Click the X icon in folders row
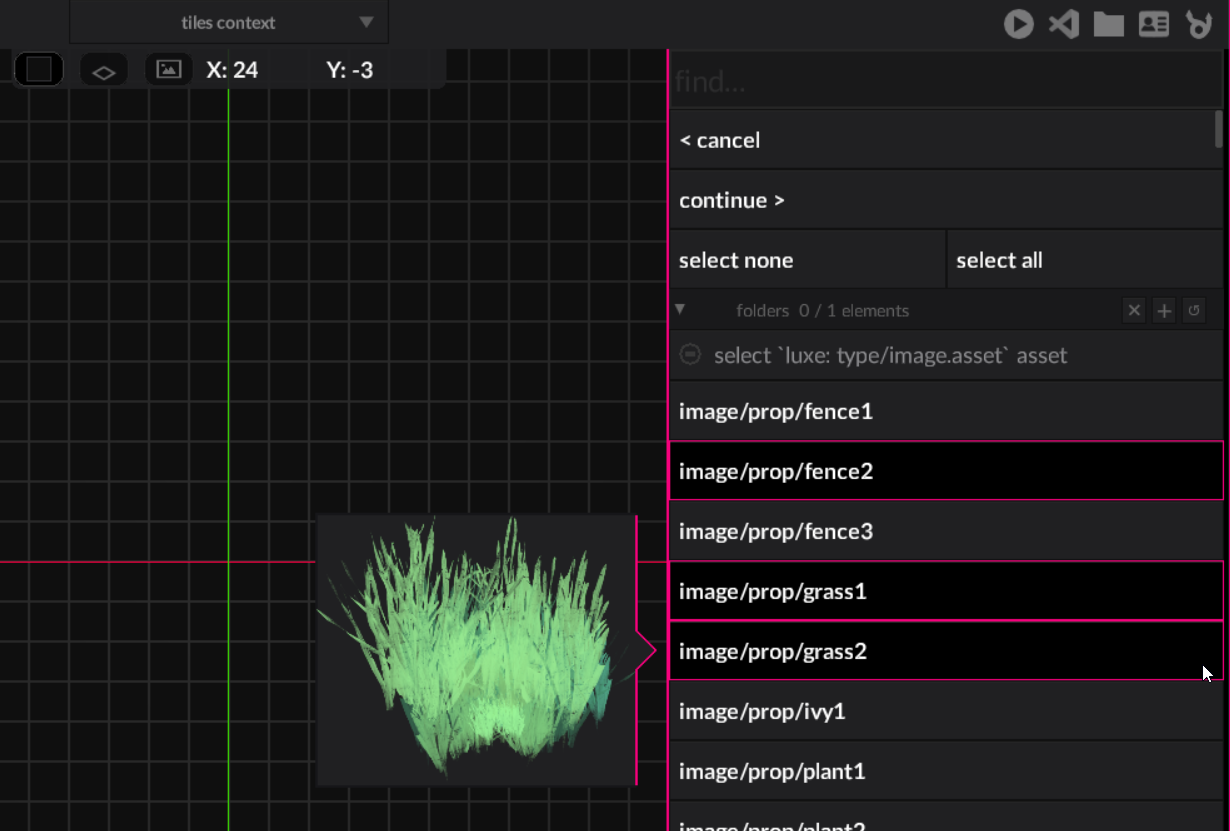Viewport: 1230px width, 831px height. pyautogui.click(x=1134, y=311)
